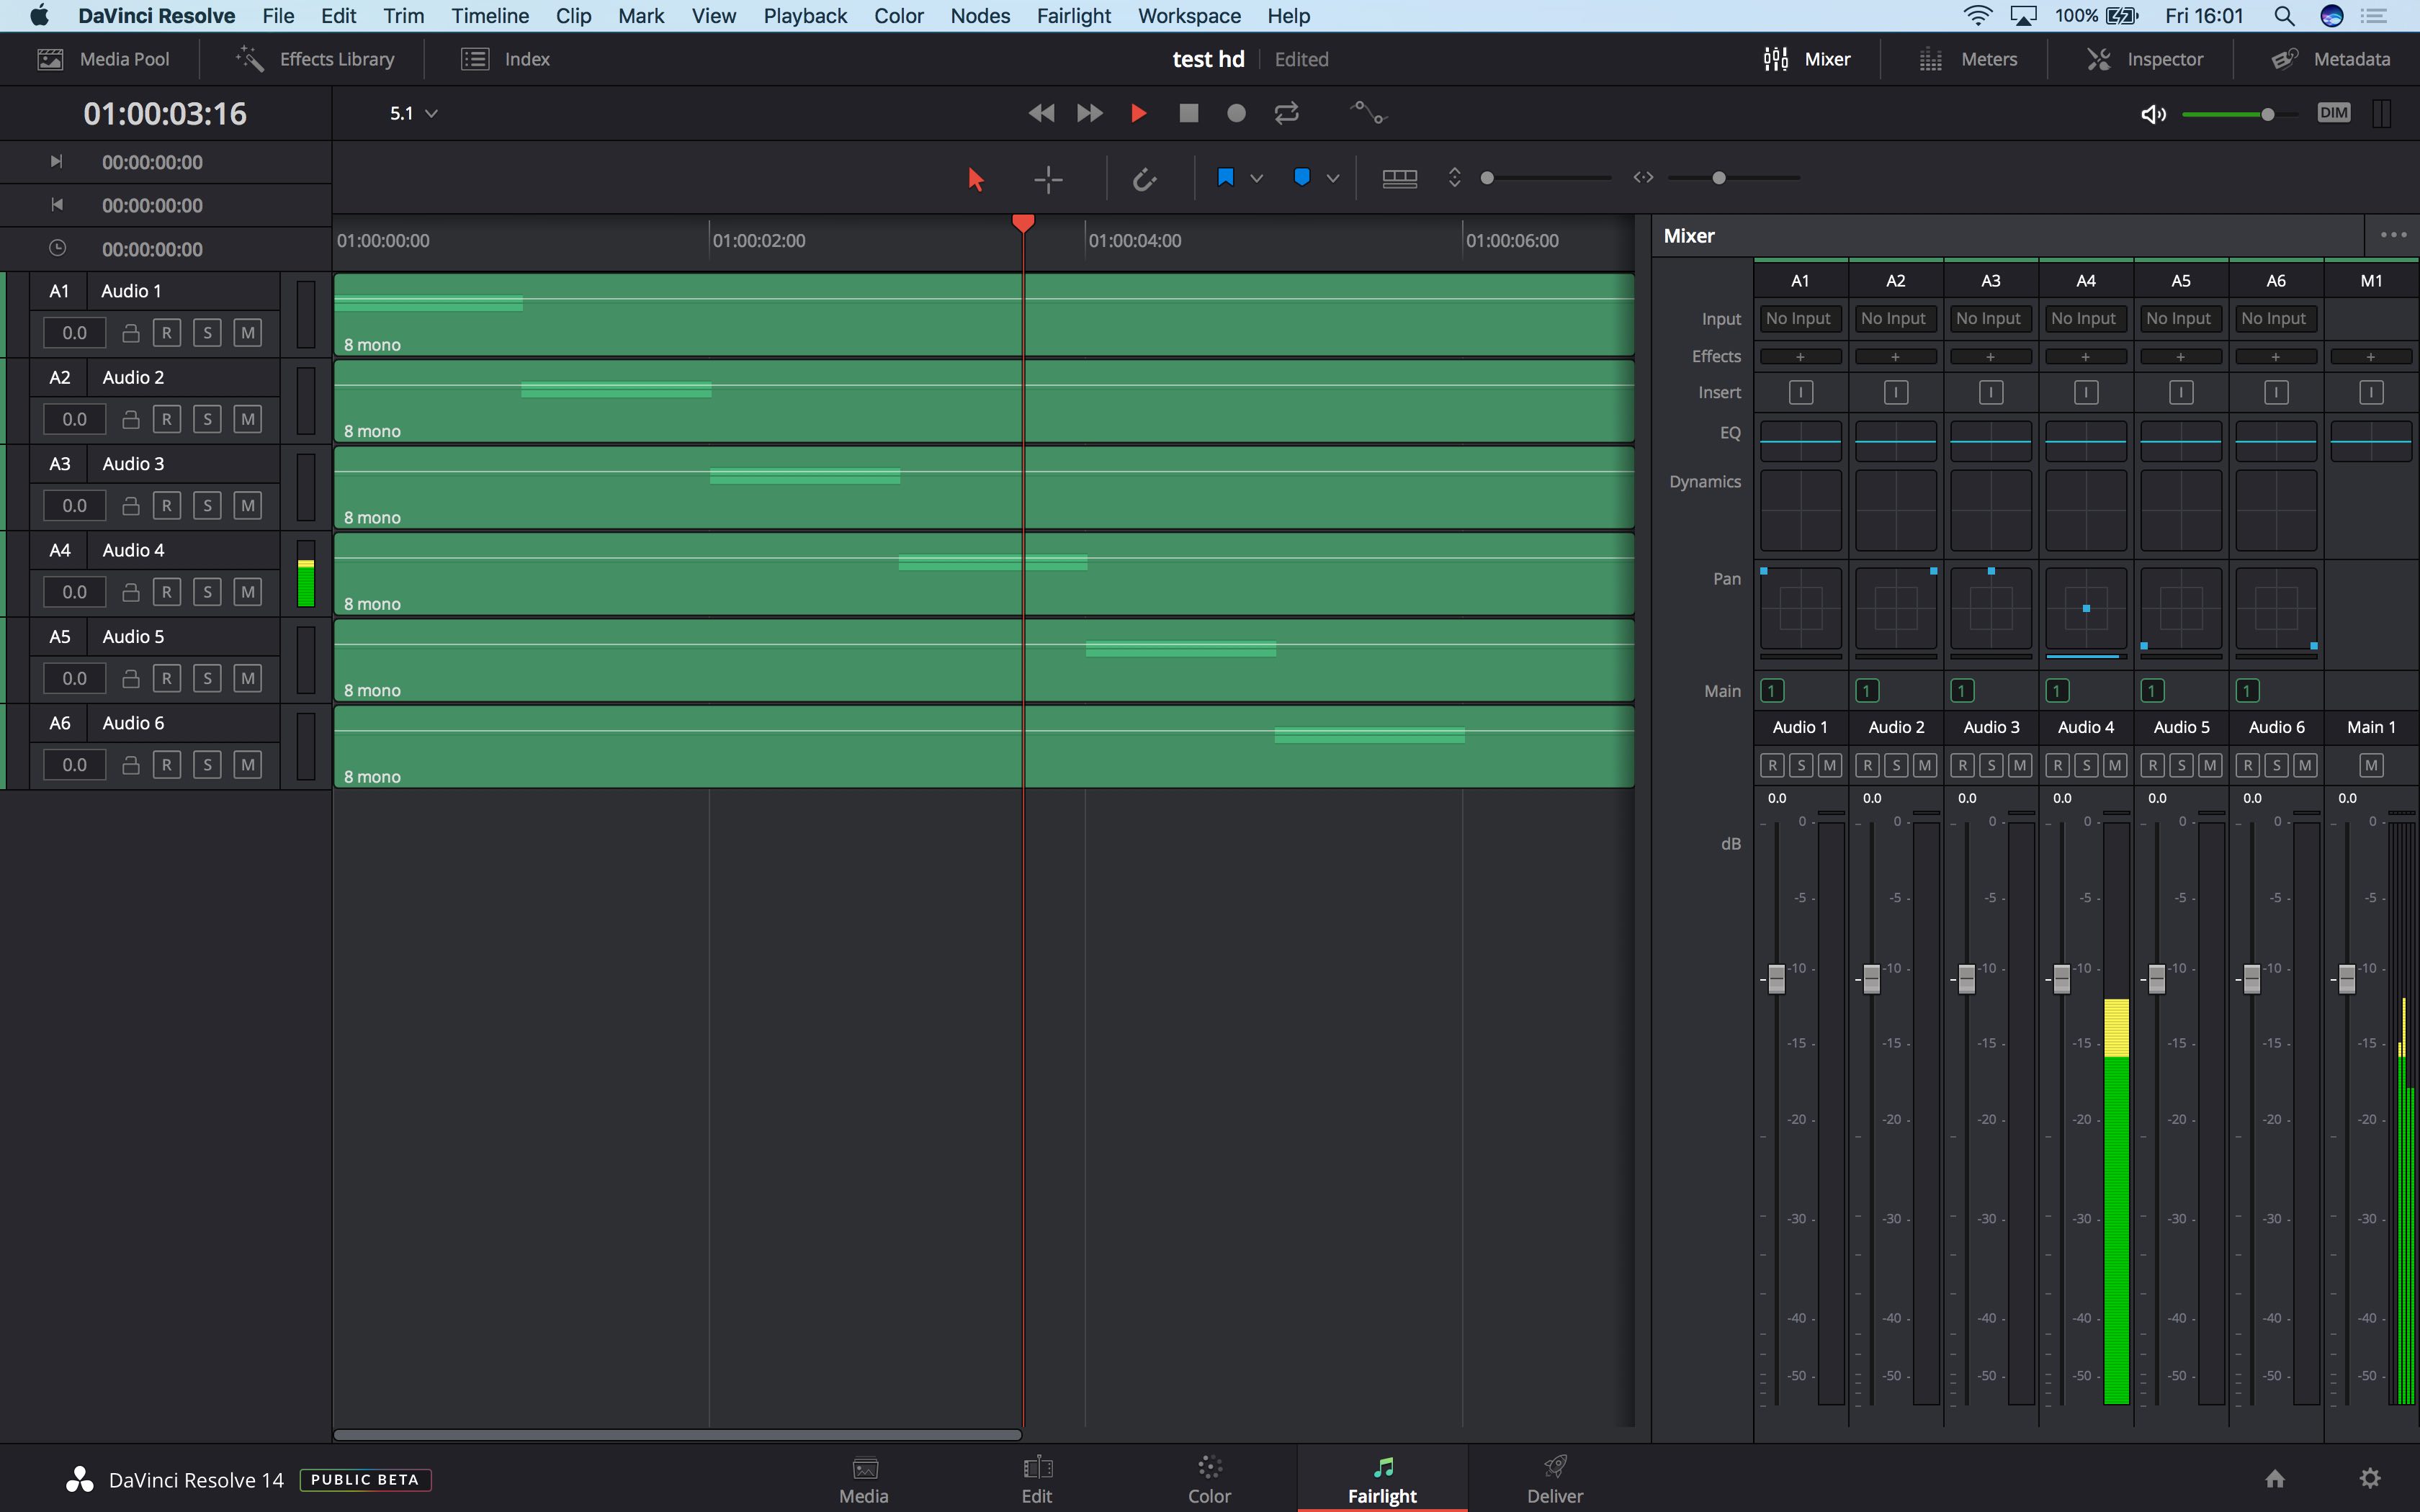Mute the Main 1 channel in mixer
Viewport: 2420px width, 1512px height.
2371,765
